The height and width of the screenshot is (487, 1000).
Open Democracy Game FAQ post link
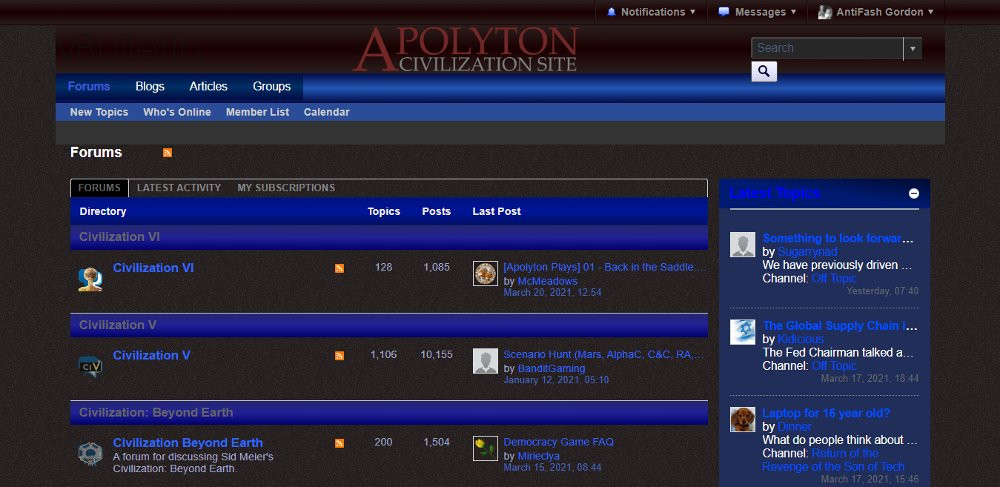pyautogui.click(x=559, y=442)
